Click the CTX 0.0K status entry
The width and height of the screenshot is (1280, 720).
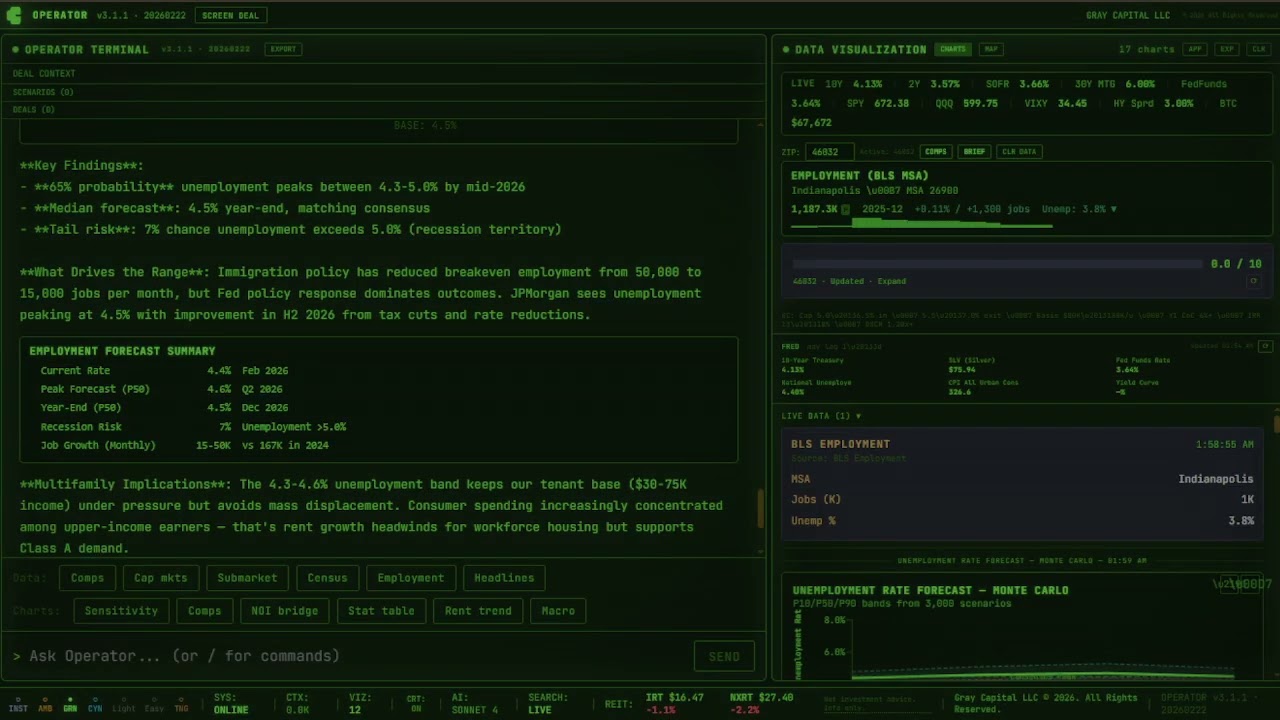pyautogui.click(x=297, y=704)
